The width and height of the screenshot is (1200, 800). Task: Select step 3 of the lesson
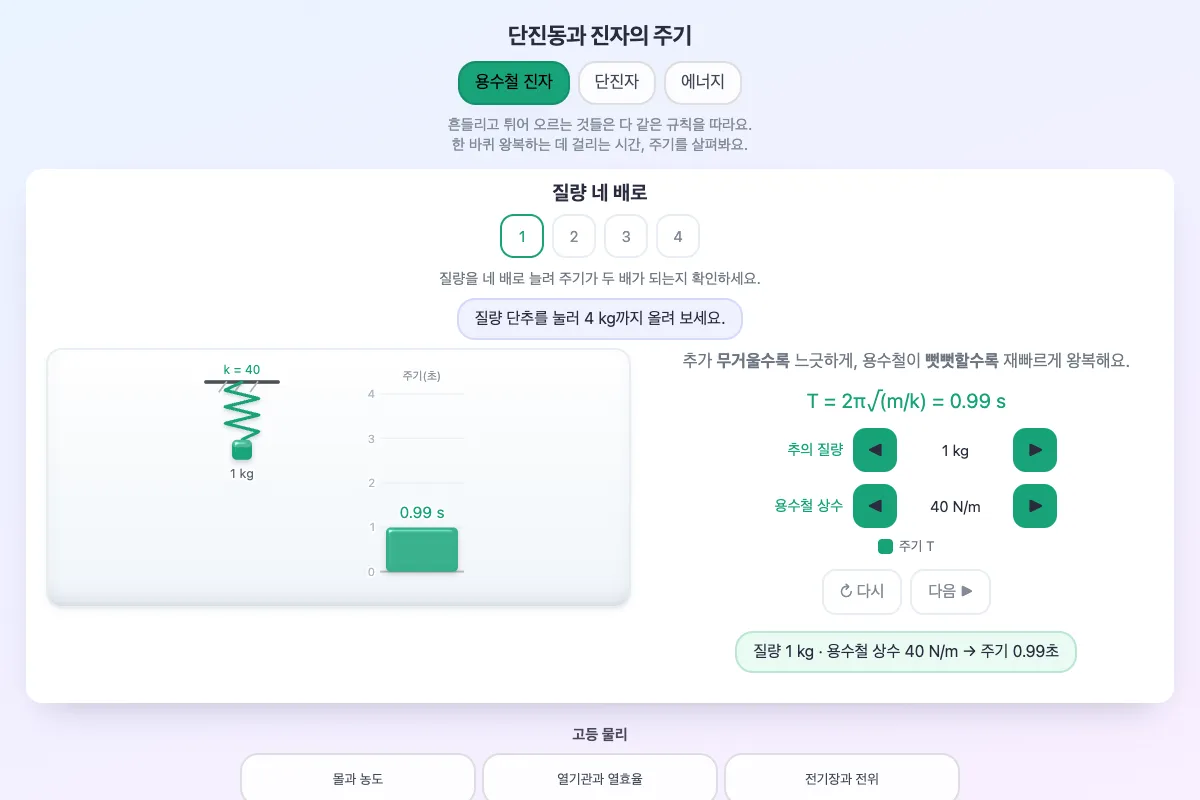pyautogui.click(x=626, y=237)
